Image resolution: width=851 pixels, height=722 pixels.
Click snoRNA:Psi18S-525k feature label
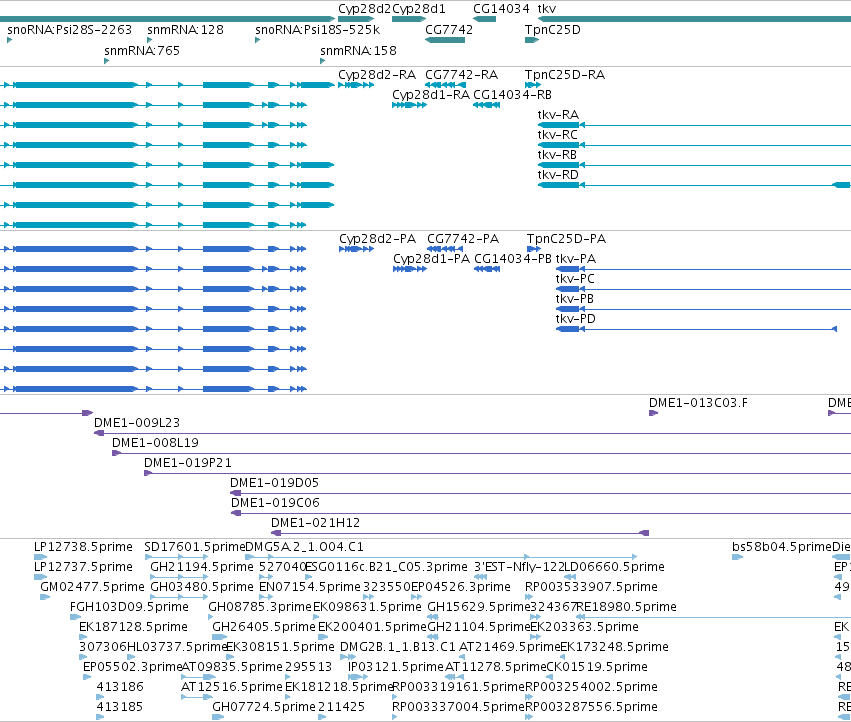(317, 29)
